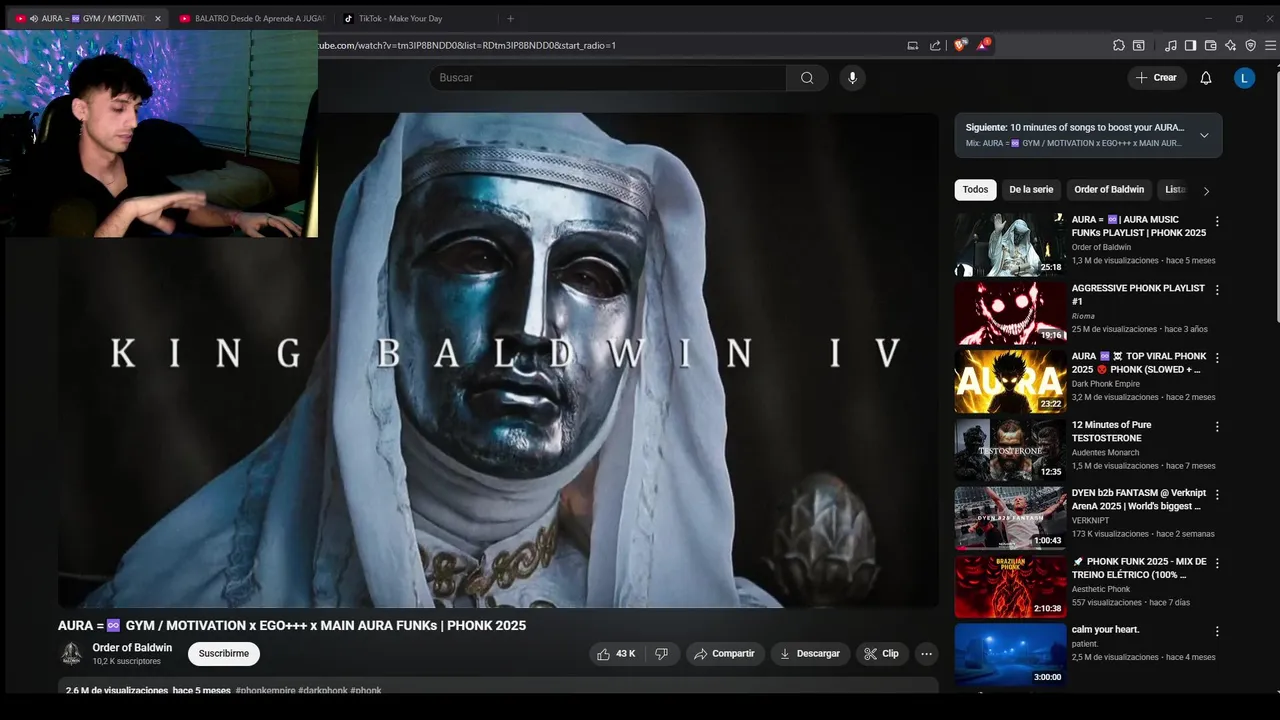
Task: Open options for AURA TOP VIRAL PHONK 2025
Action: [1217, 358]
